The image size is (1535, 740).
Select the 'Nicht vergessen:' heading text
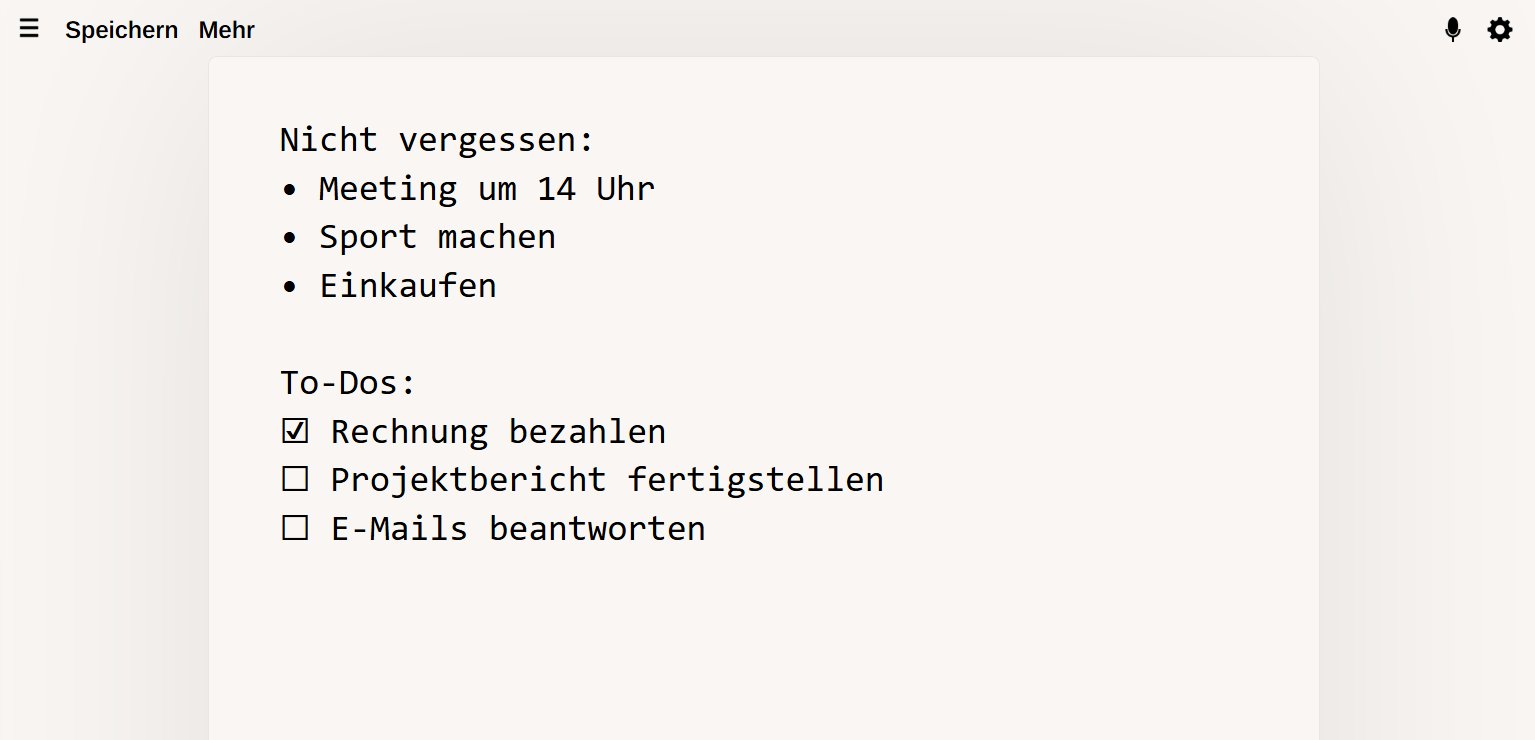tap(437, 139)
